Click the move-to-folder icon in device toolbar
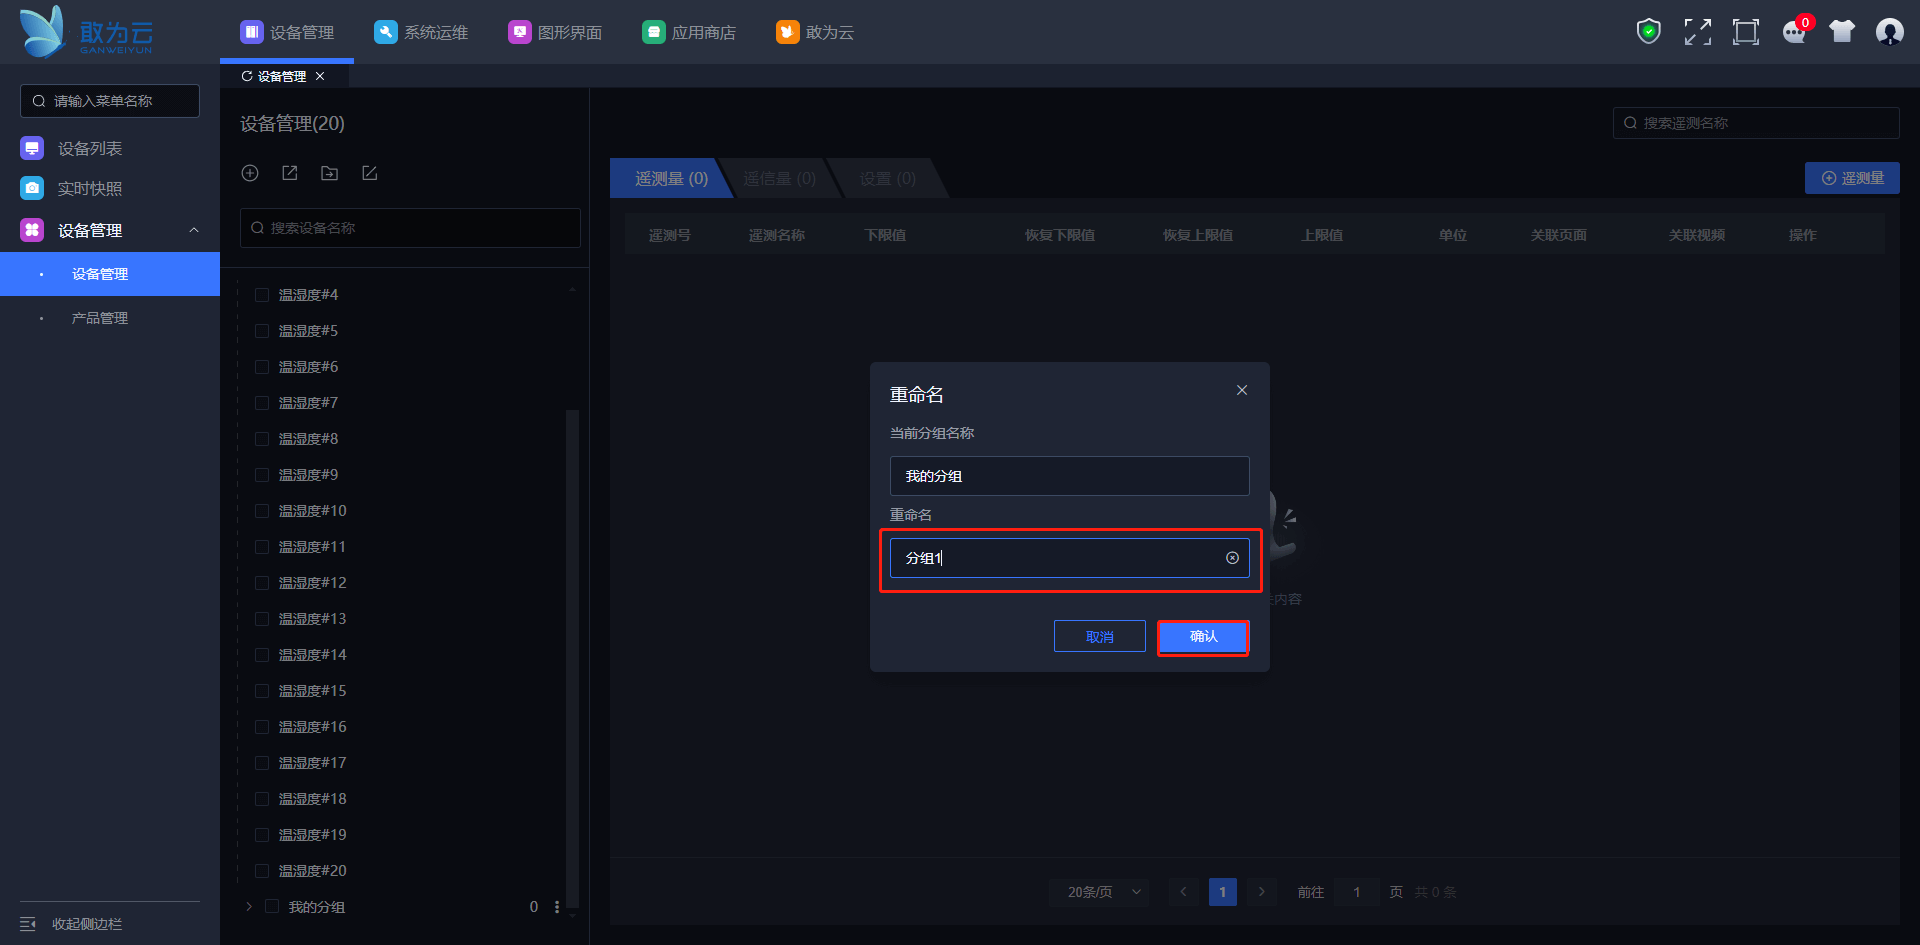 [x=329, y=173]
